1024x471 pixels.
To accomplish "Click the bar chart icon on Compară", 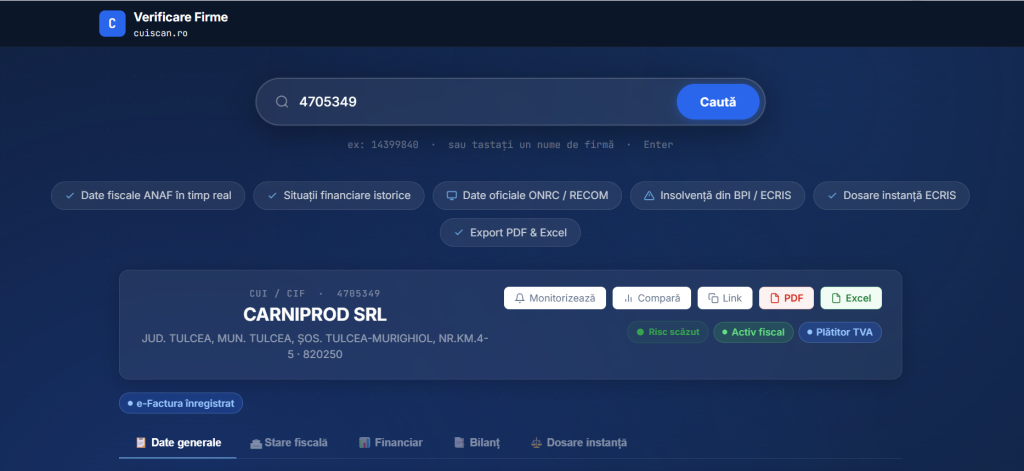I will (x=628, y=298).
